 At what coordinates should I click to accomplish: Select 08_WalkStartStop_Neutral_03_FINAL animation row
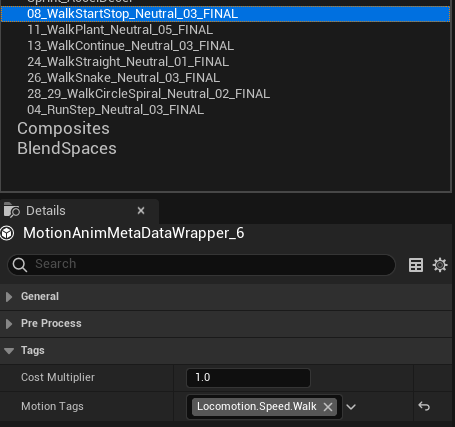pyautogui.click(x=225, y=14)
